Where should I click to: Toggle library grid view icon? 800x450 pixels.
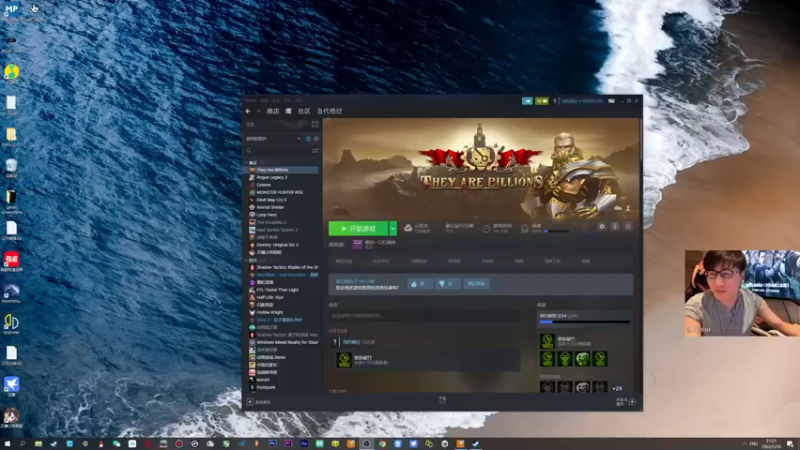pos(315,124)
